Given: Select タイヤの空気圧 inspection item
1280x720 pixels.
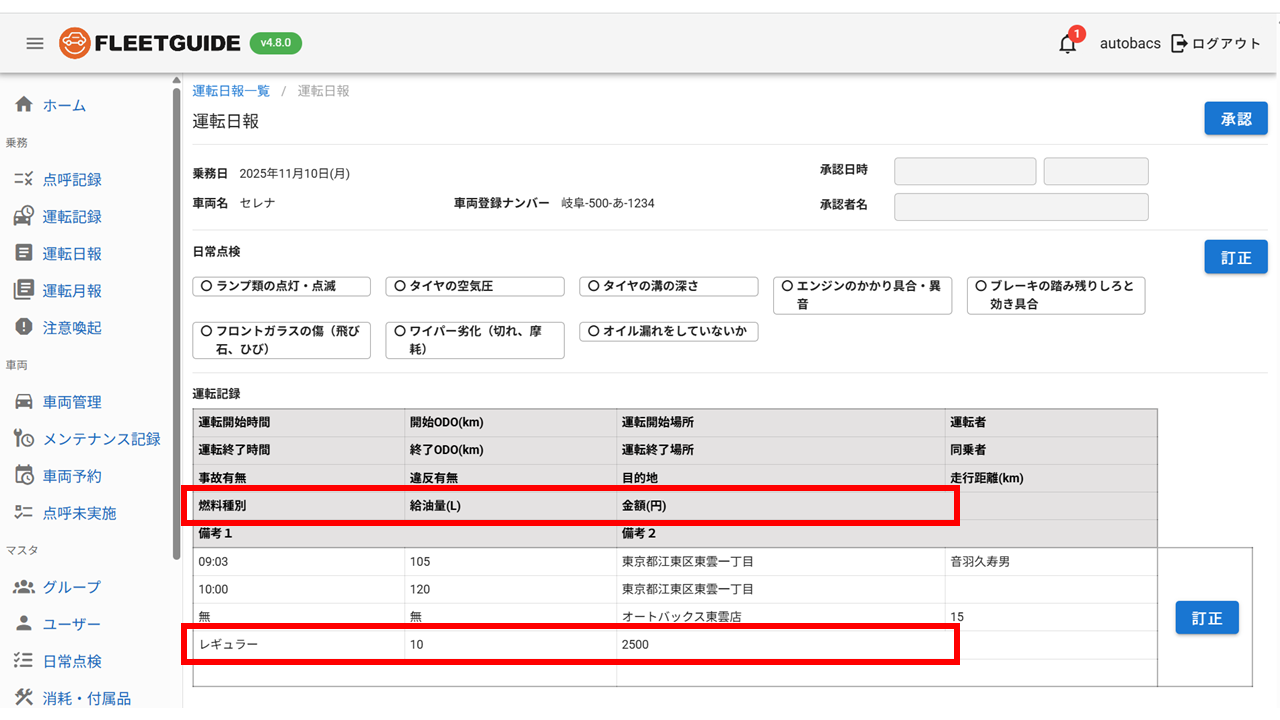Looking at the screenshot, I should pos(474,286).
